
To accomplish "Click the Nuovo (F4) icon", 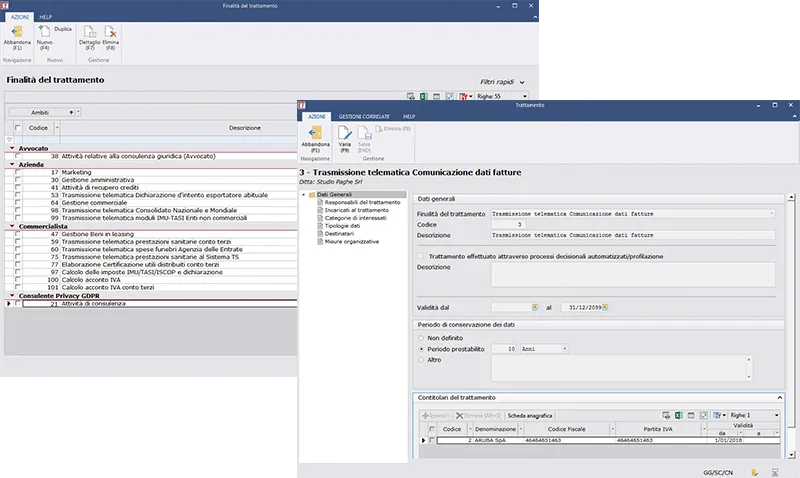I will (44, 37).
